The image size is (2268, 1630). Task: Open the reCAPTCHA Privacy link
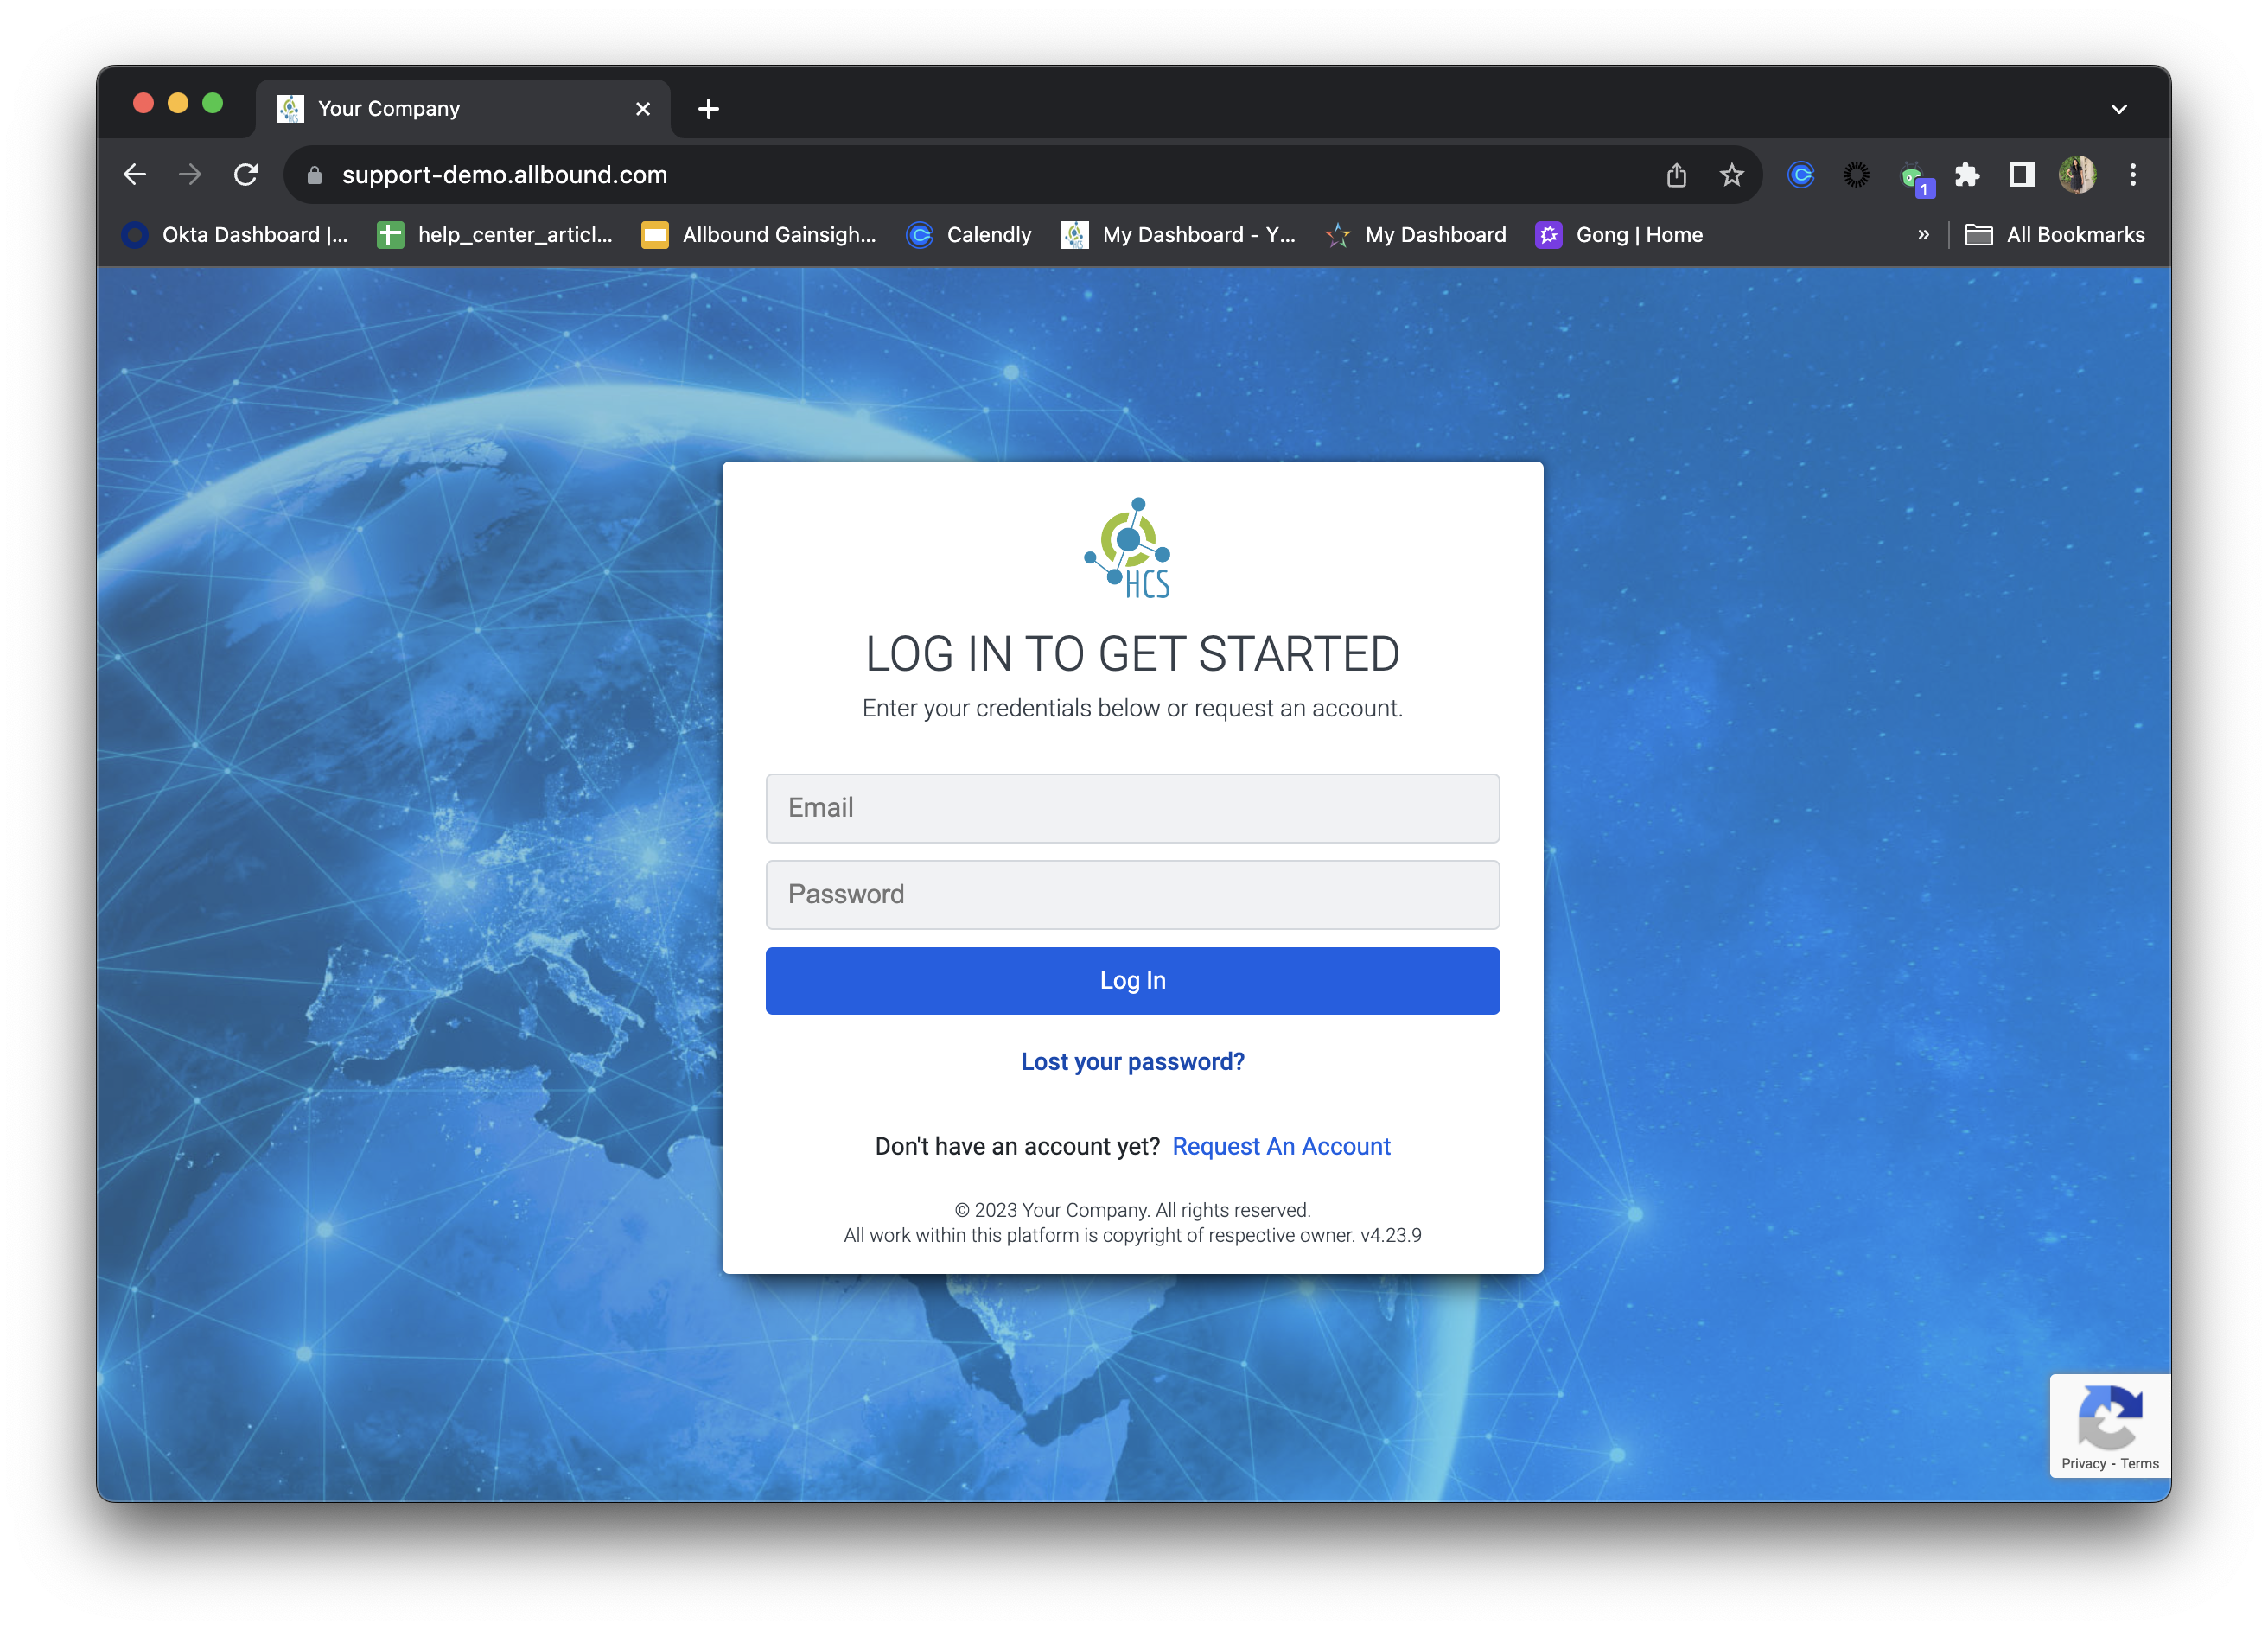pos(2083,1464)
